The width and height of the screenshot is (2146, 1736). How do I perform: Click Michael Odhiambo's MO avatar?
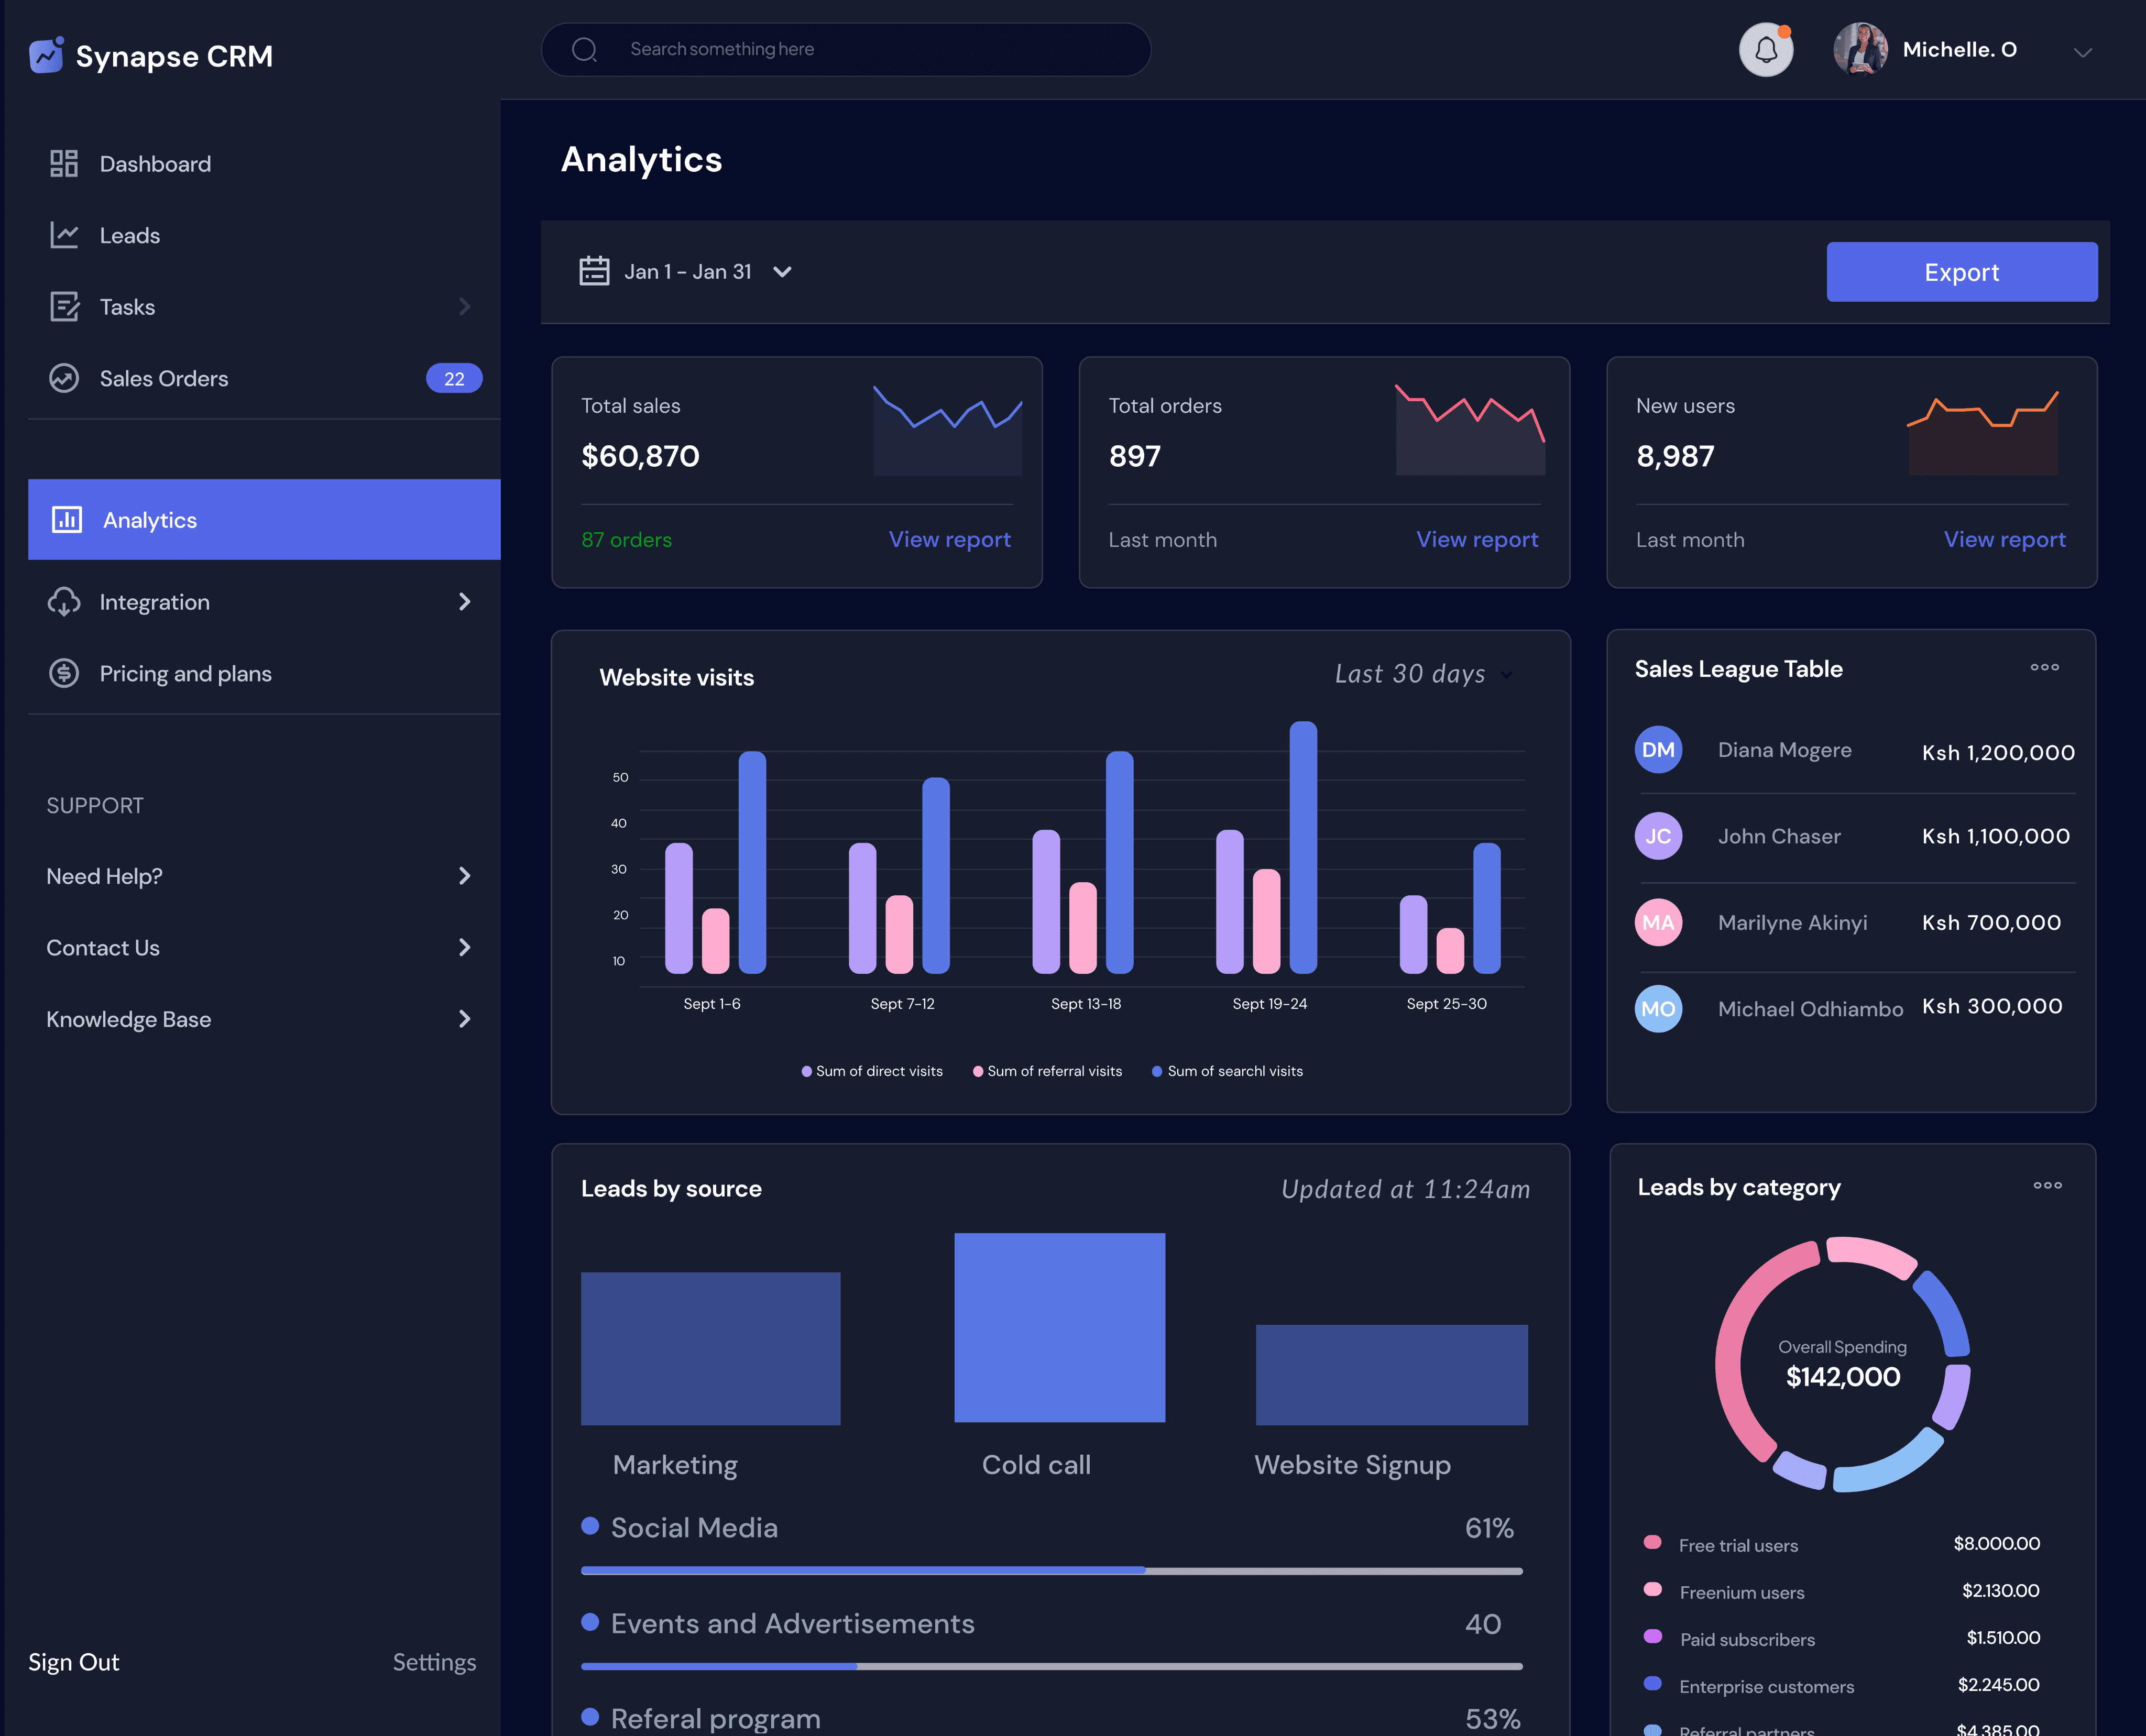1658,1009
